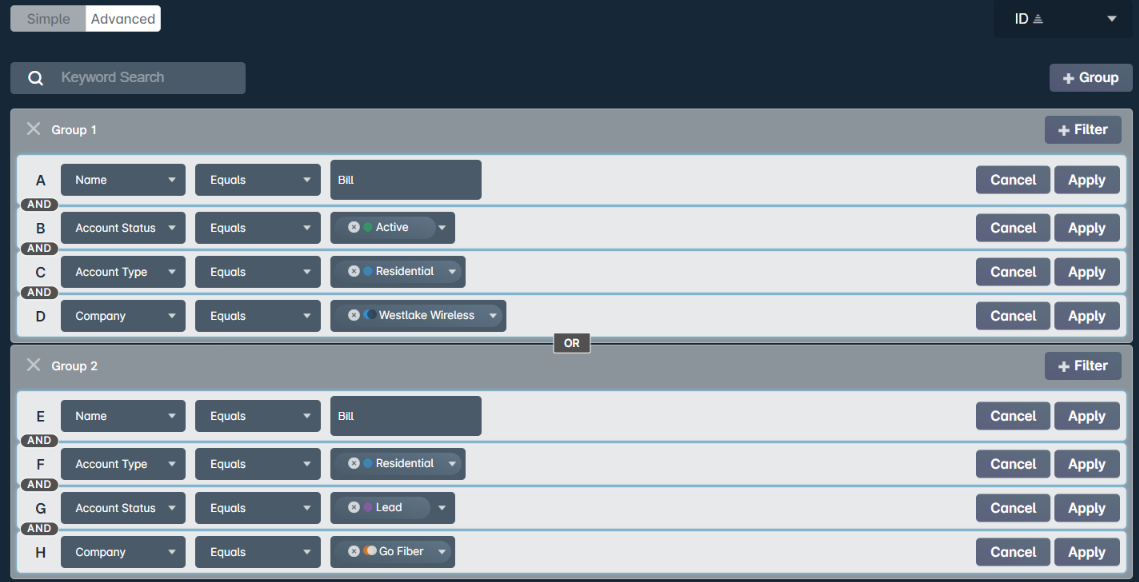Add a filter to Group 1
This screenshot has height=582, width=1139.
1083,130
